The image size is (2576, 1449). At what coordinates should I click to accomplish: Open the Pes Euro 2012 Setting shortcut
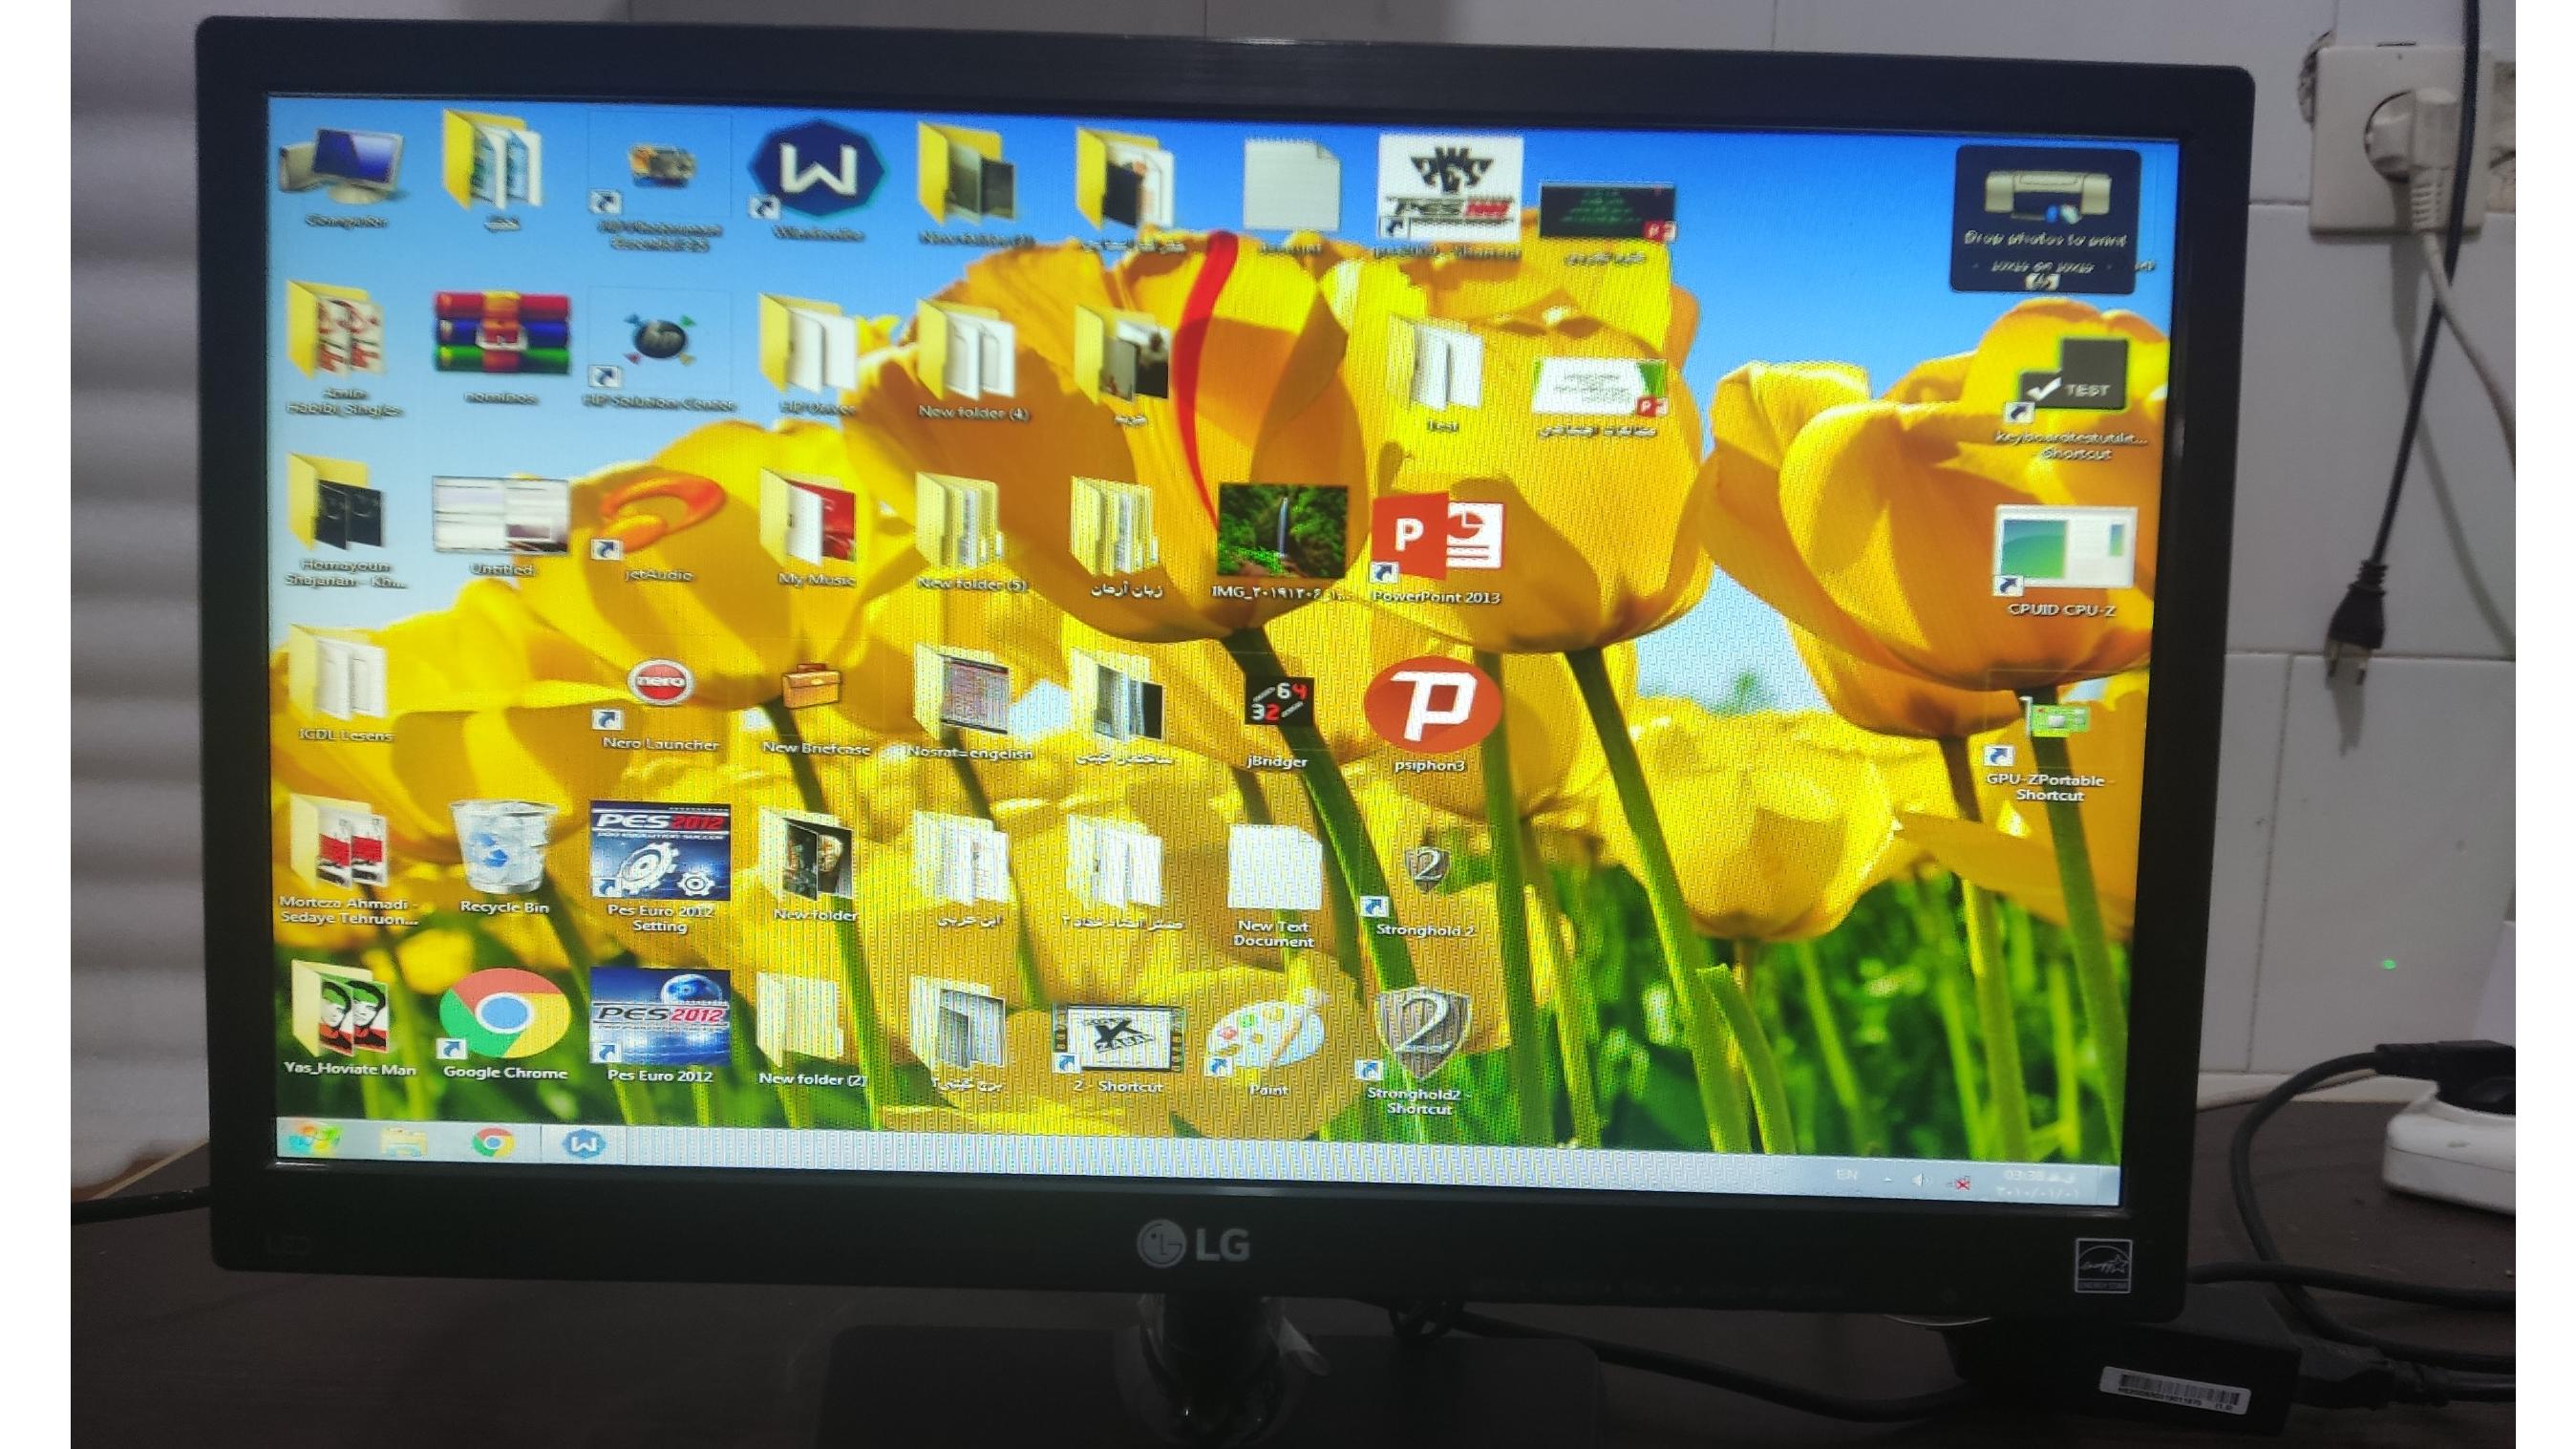click(x=659, y=853)
